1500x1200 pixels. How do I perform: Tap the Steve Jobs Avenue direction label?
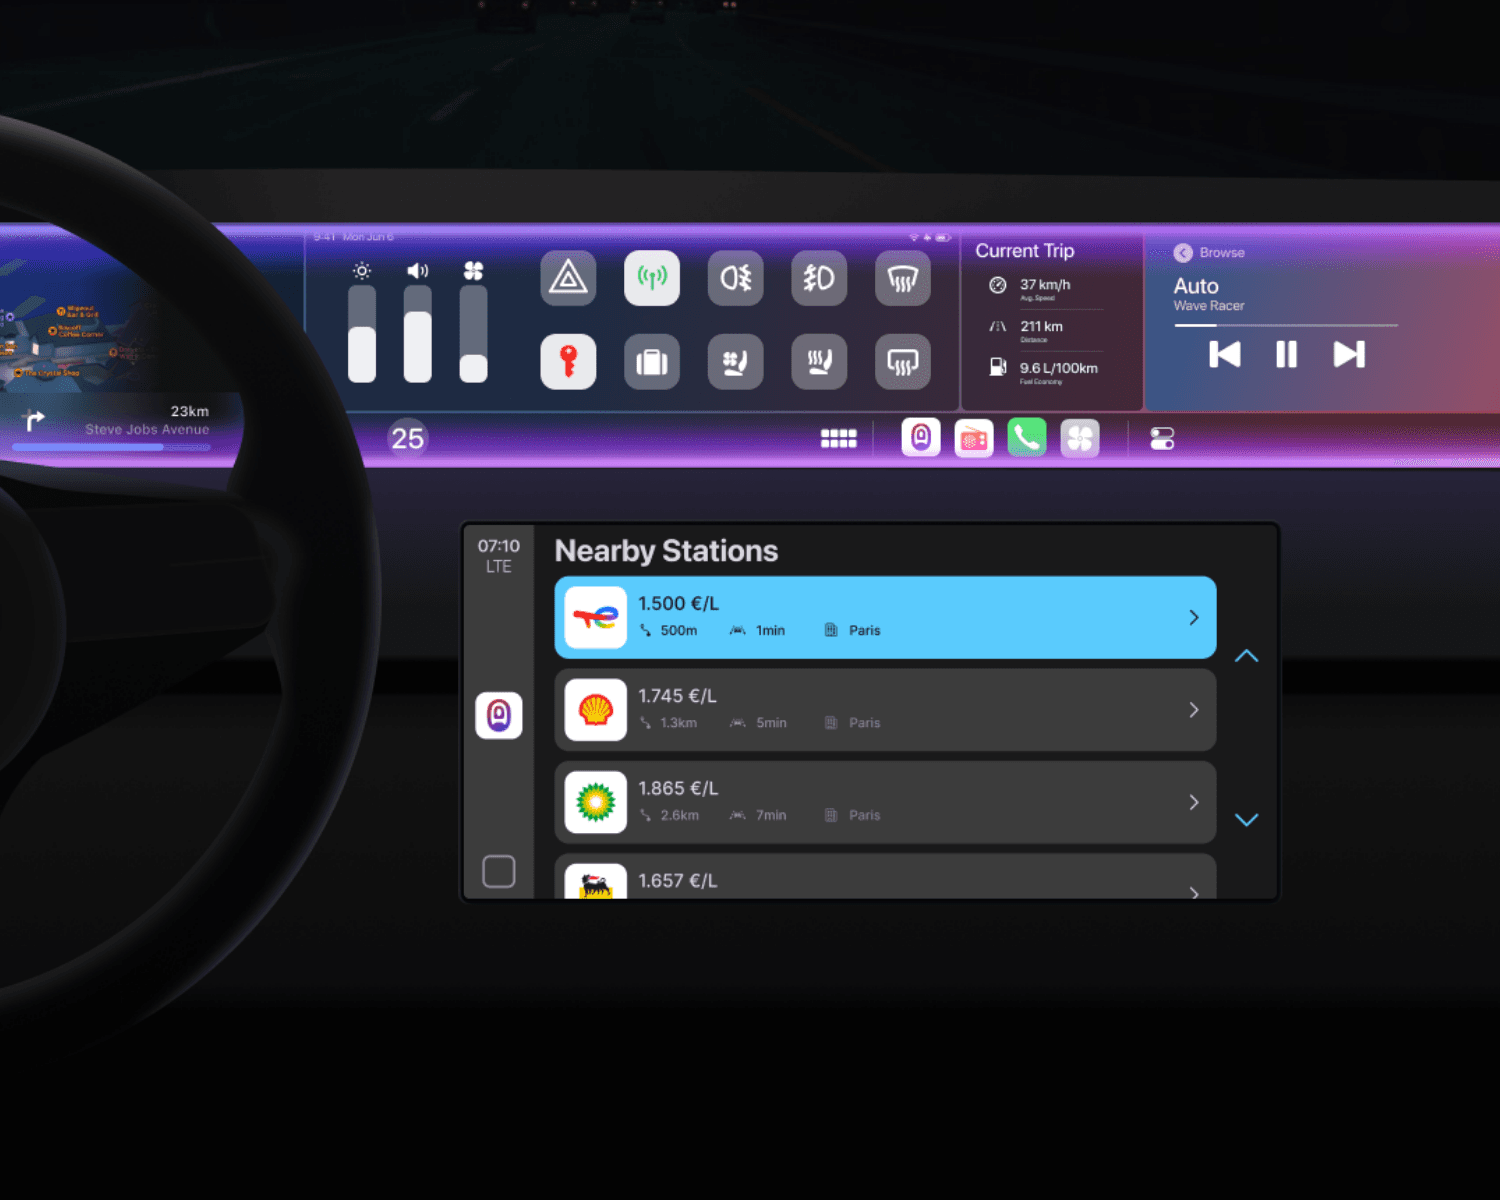point(147,429)
